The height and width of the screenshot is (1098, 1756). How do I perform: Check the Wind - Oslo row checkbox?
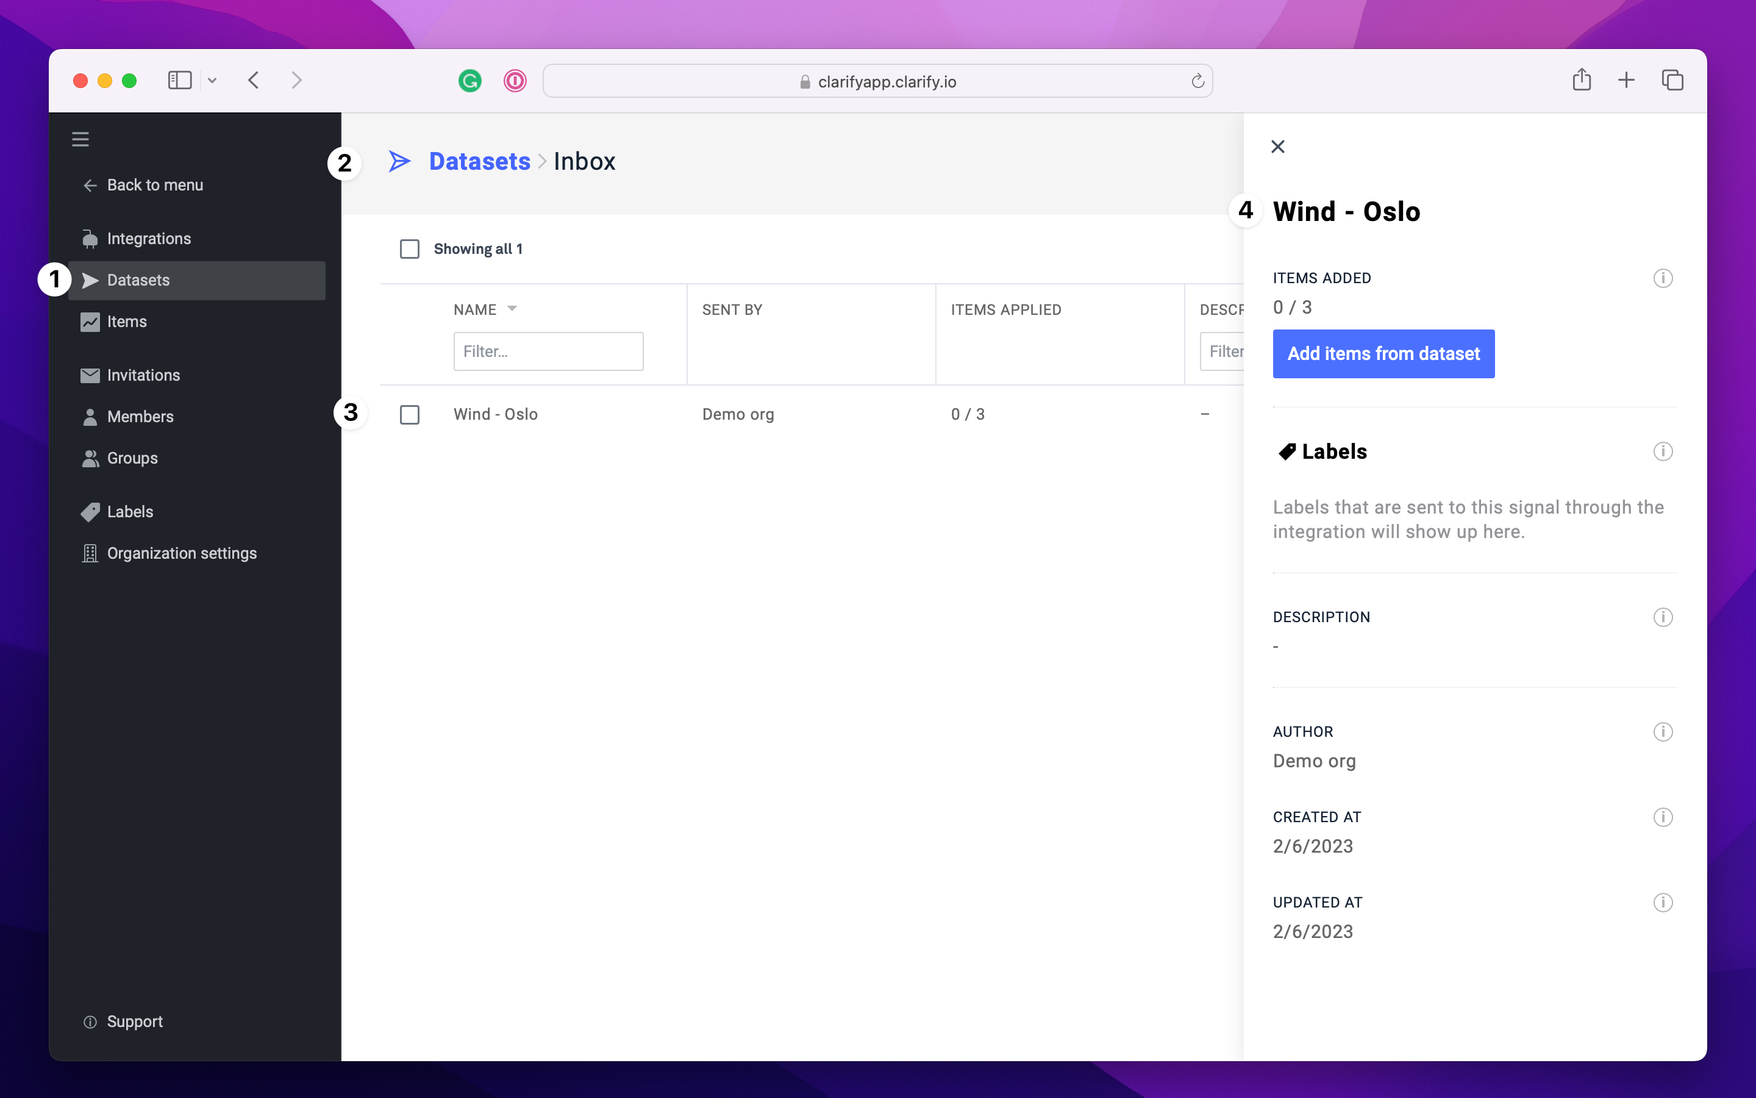click(410, 414)
